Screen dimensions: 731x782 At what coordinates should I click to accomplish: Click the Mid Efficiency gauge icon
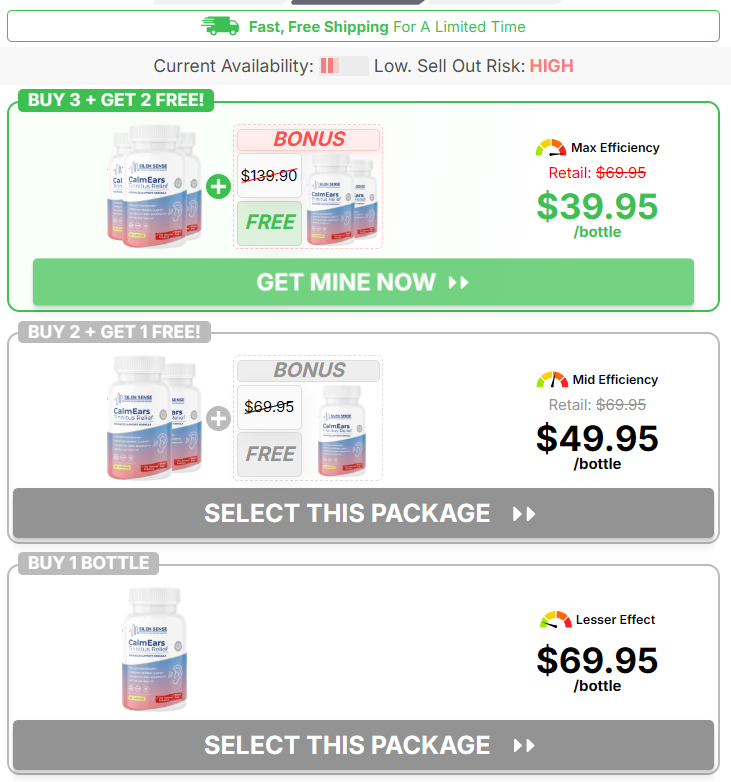(x=552, y=380)
